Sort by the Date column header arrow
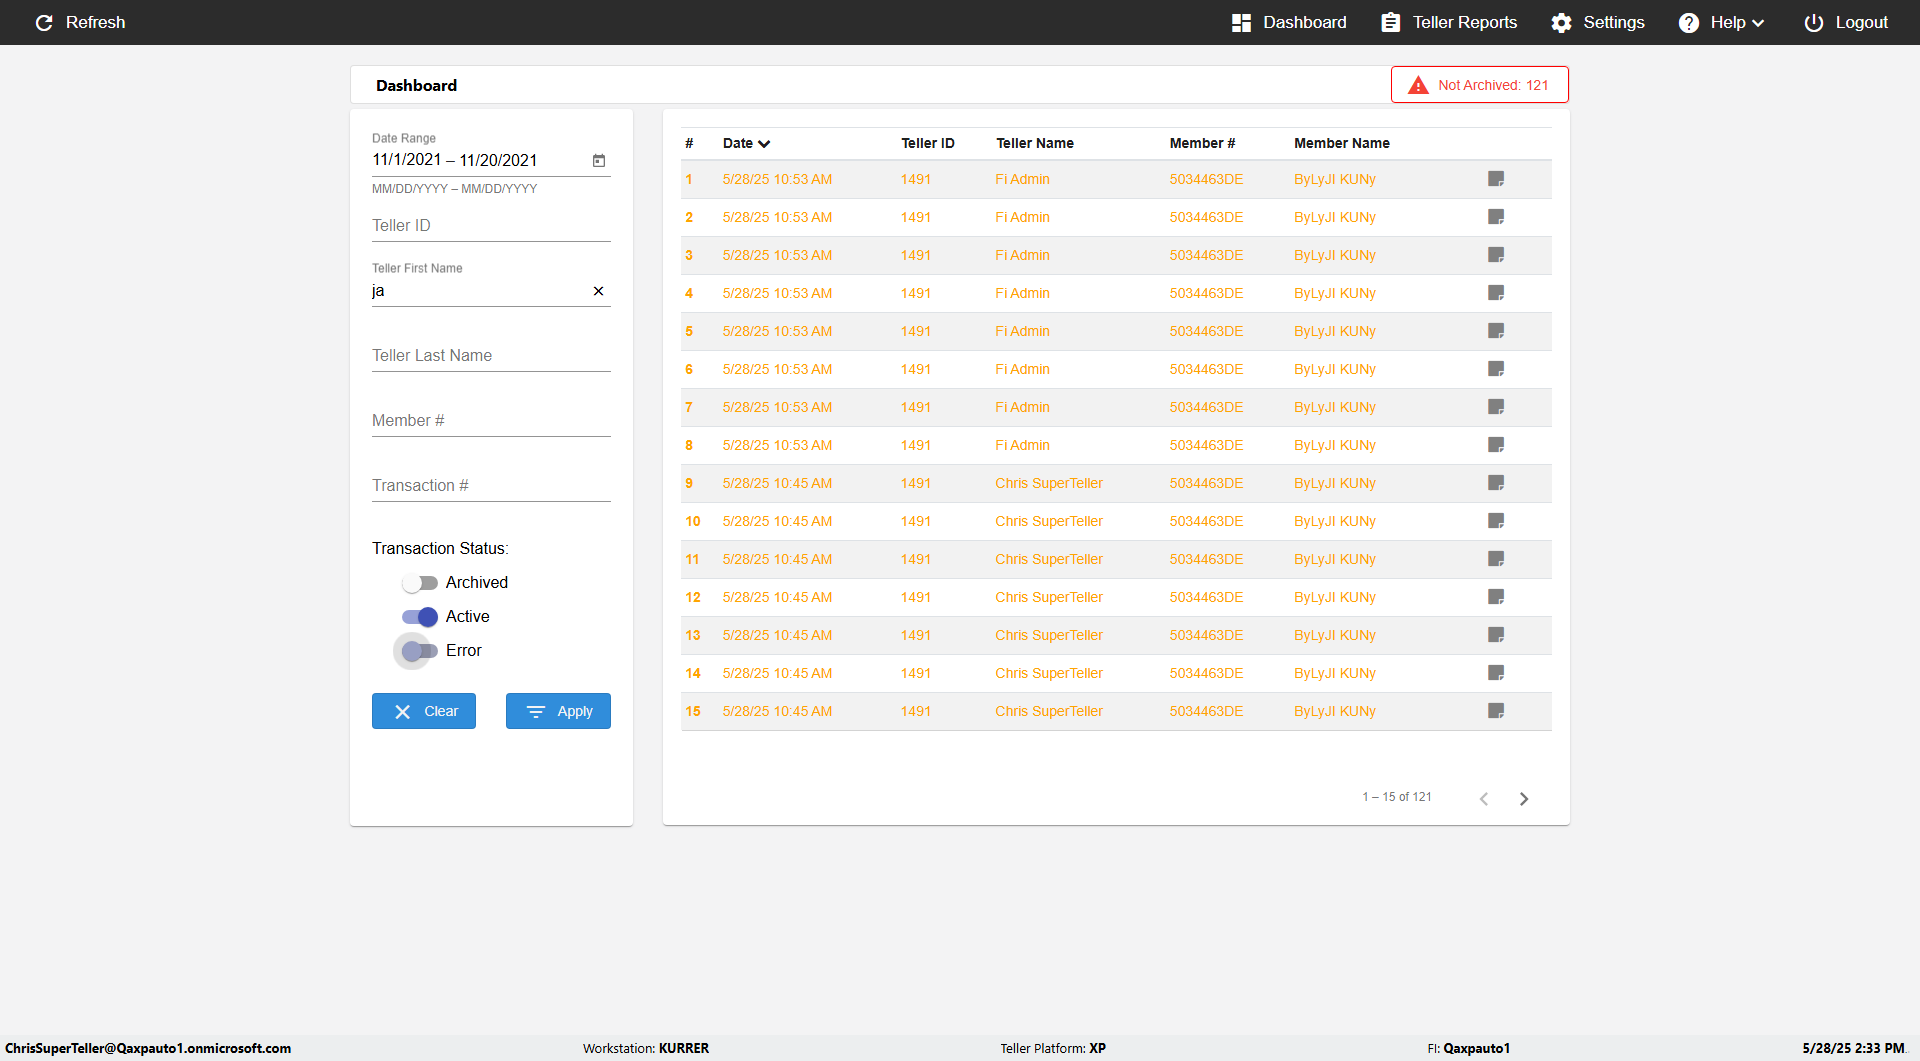 [x=764, y=144]
